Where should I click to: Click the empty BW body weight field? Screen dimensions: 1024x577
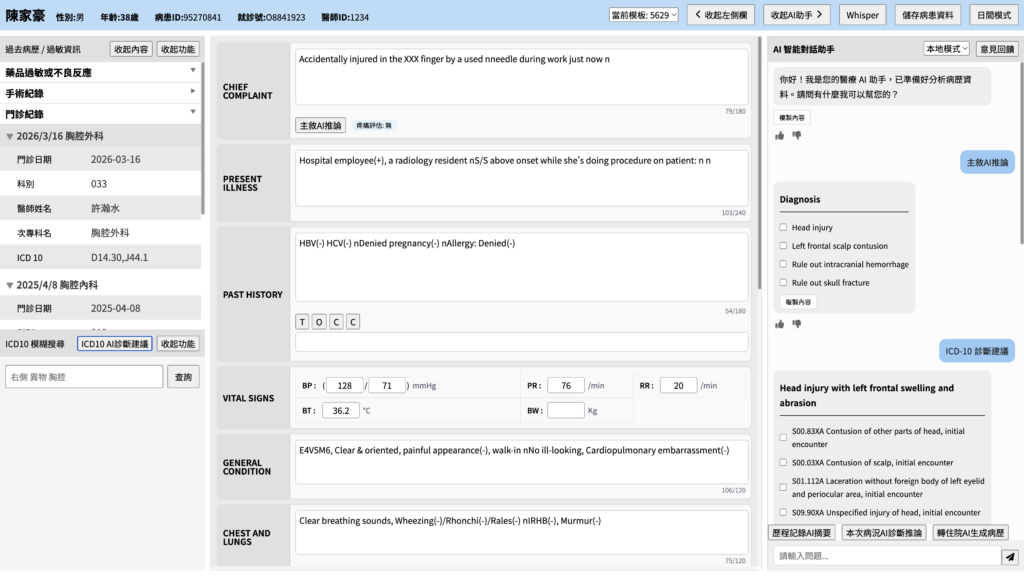[566, 411]
